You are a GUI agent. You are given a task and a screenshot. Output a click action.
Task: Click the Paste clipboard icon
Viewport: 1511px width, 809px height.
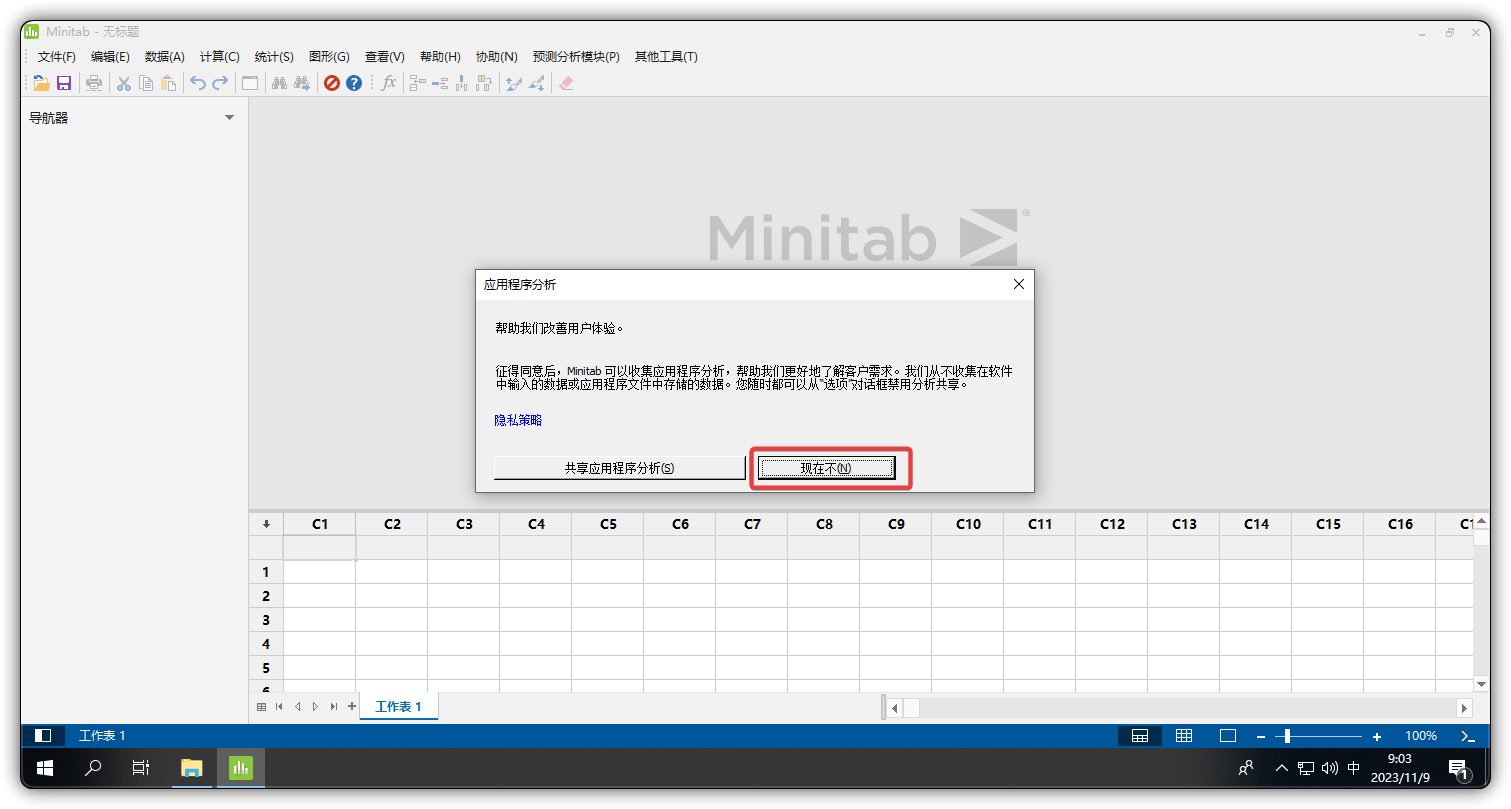tap(168, 83)
